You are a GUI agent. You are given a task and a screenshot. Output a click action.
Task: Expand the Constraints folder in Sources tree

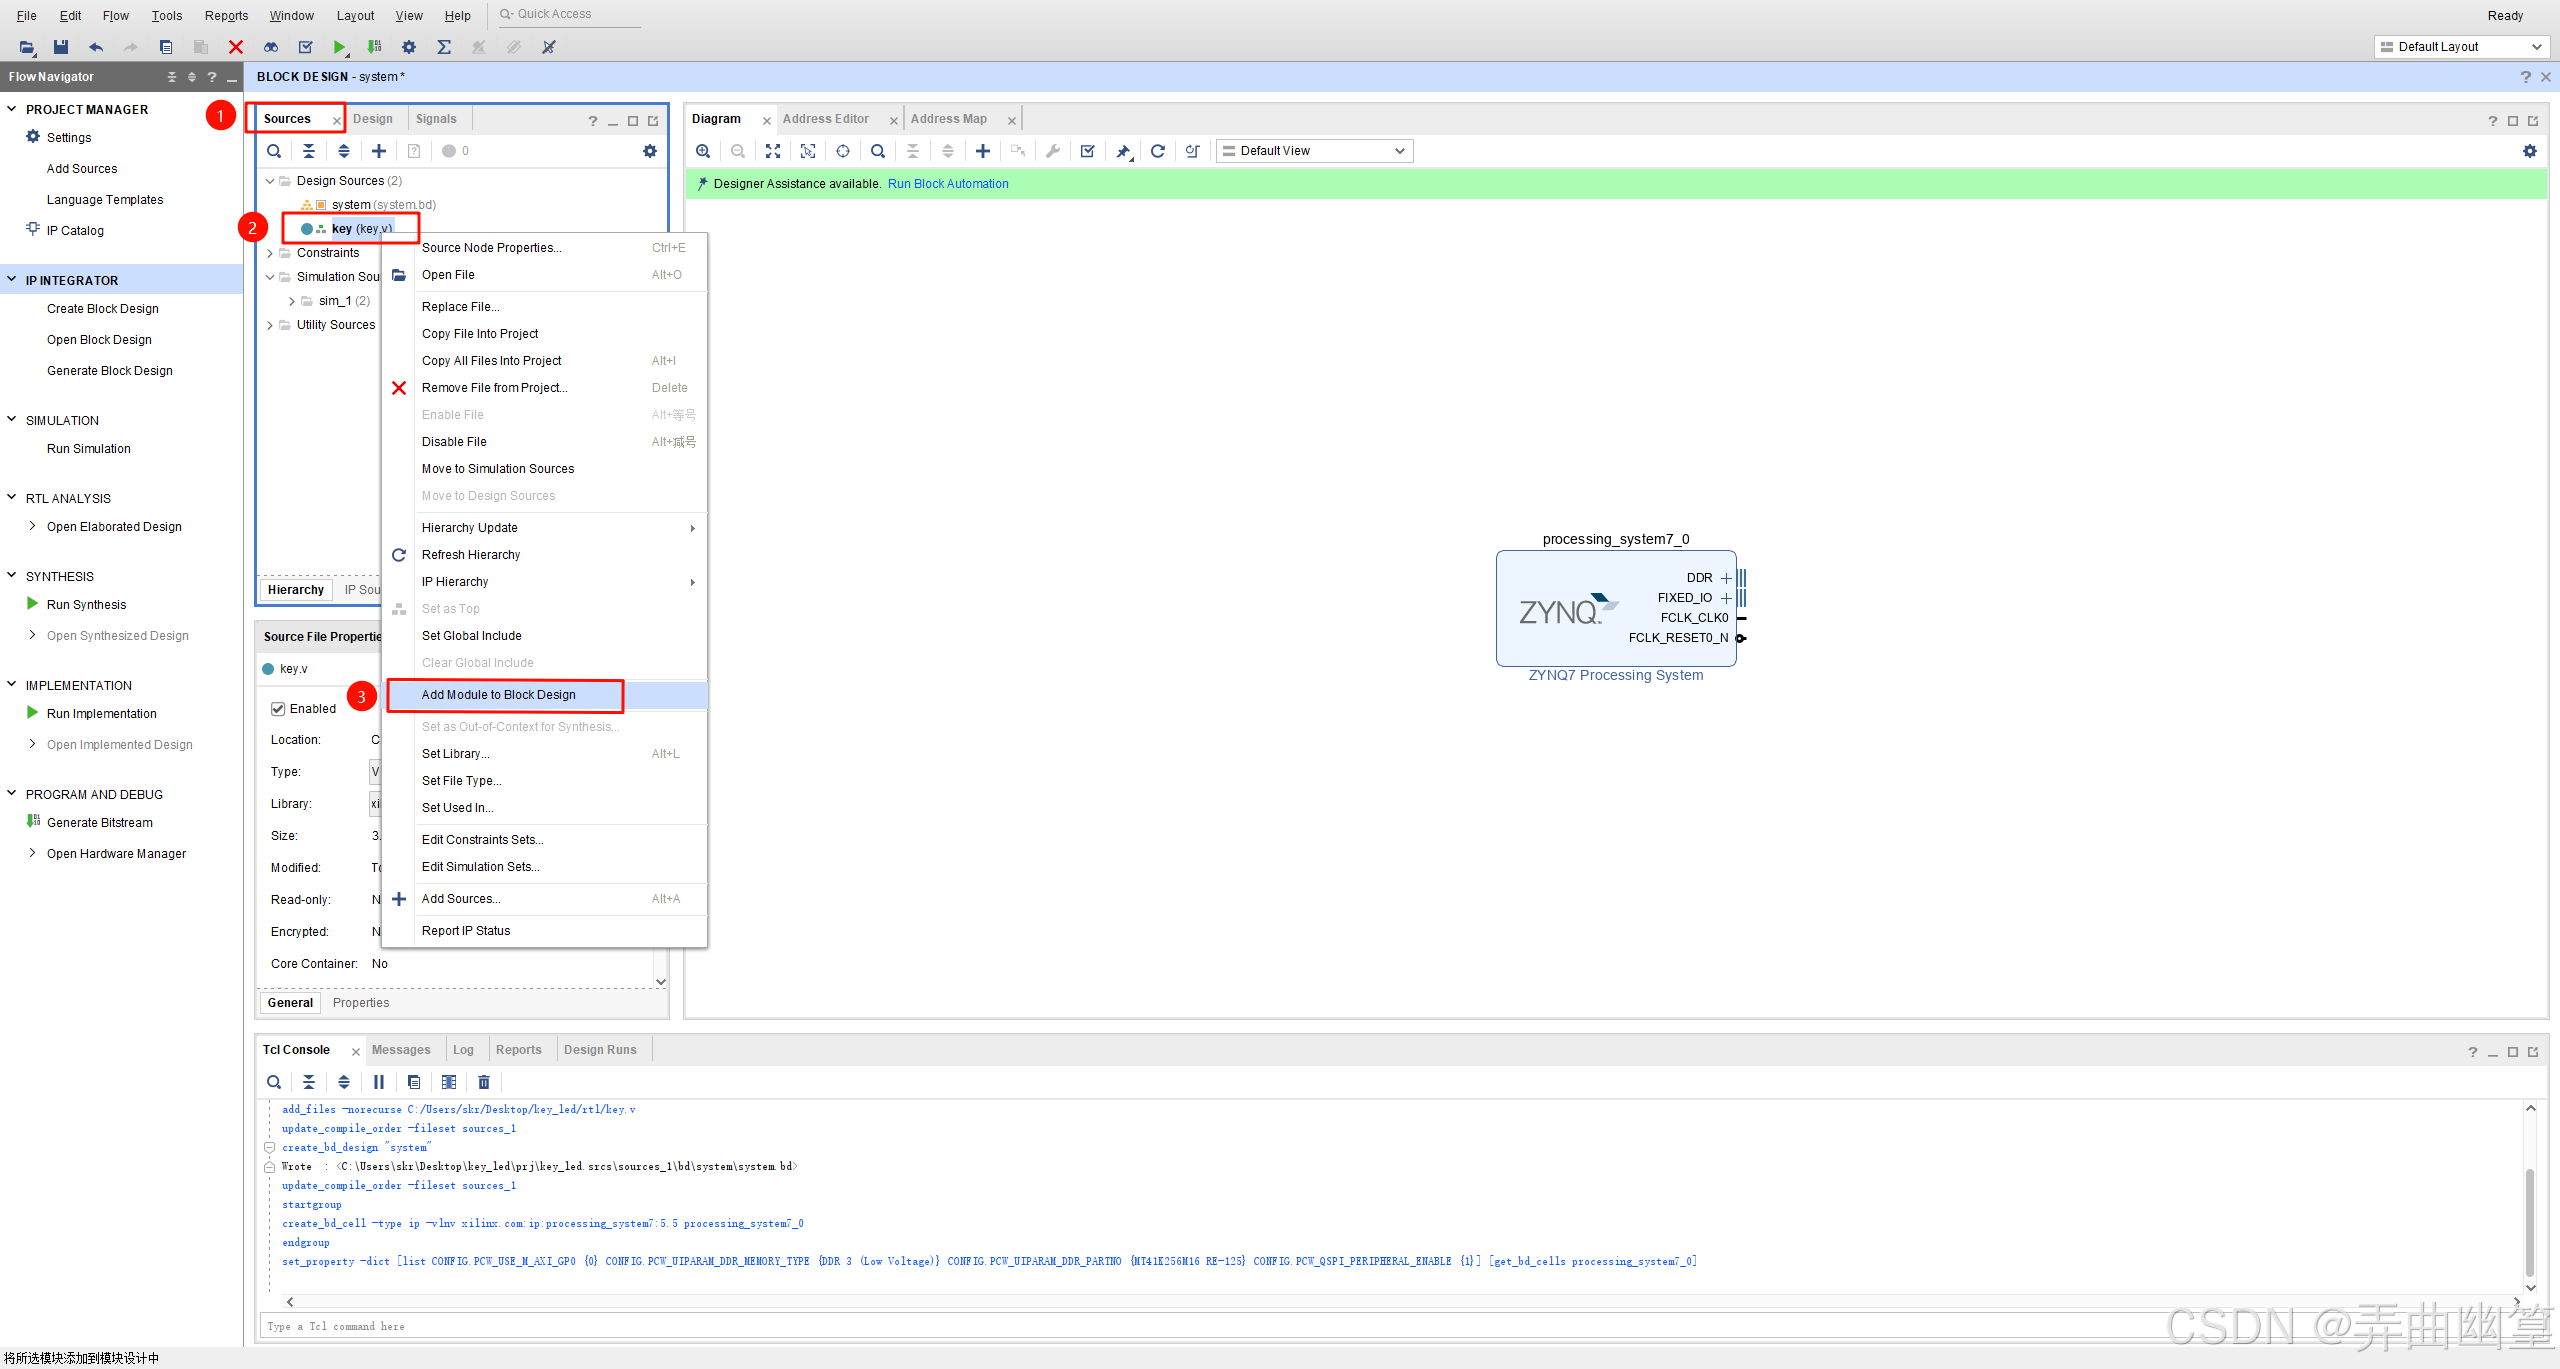click(x=270, y=253)
